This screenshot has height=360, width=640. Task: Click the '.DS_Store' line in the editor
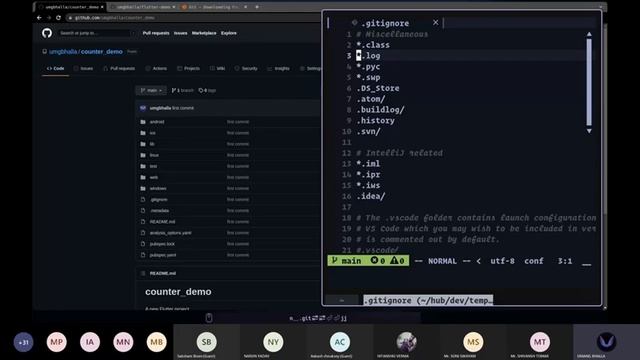[x=378, y=88]
